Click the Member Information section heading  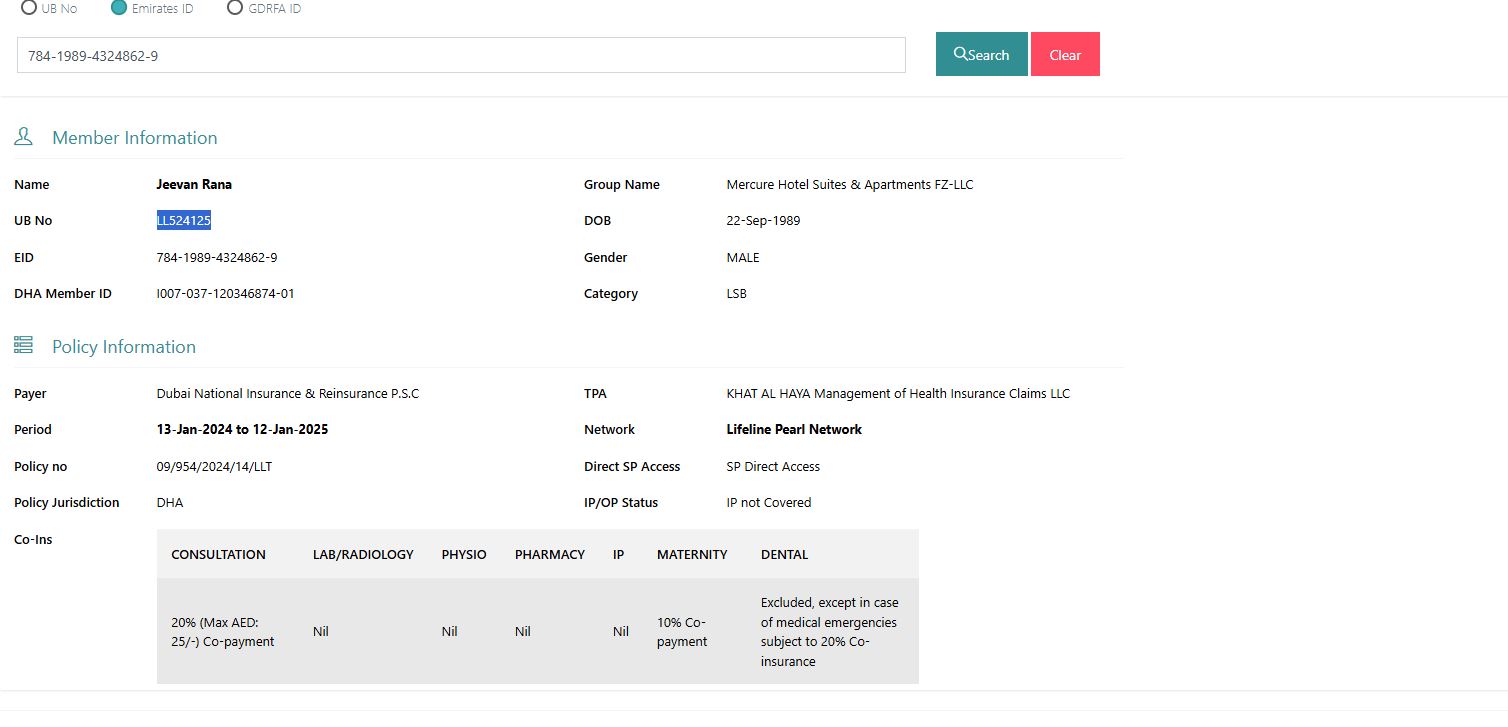coord(134,138)
